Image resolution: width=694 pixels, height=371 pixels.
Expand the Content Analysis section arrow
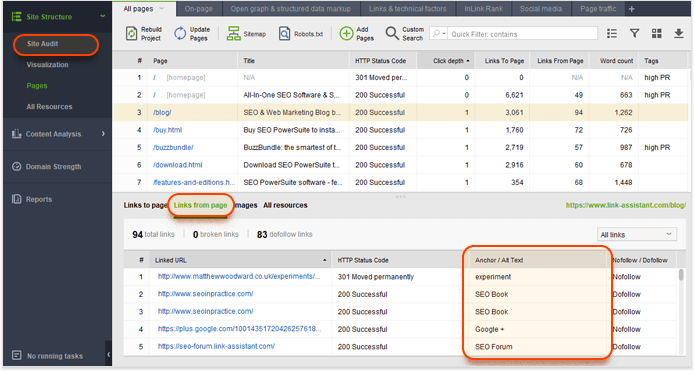(103, 134)
